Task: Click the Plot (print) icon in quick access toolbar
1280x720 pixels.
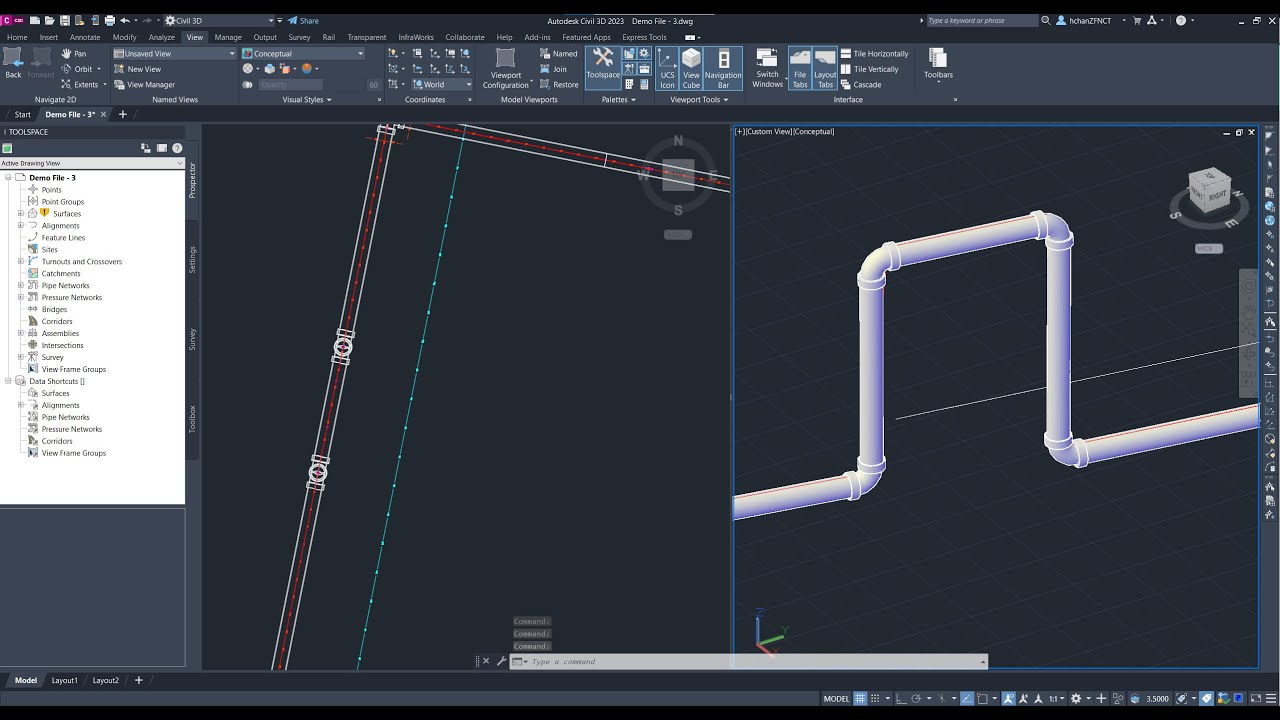Action: [109, 20]
